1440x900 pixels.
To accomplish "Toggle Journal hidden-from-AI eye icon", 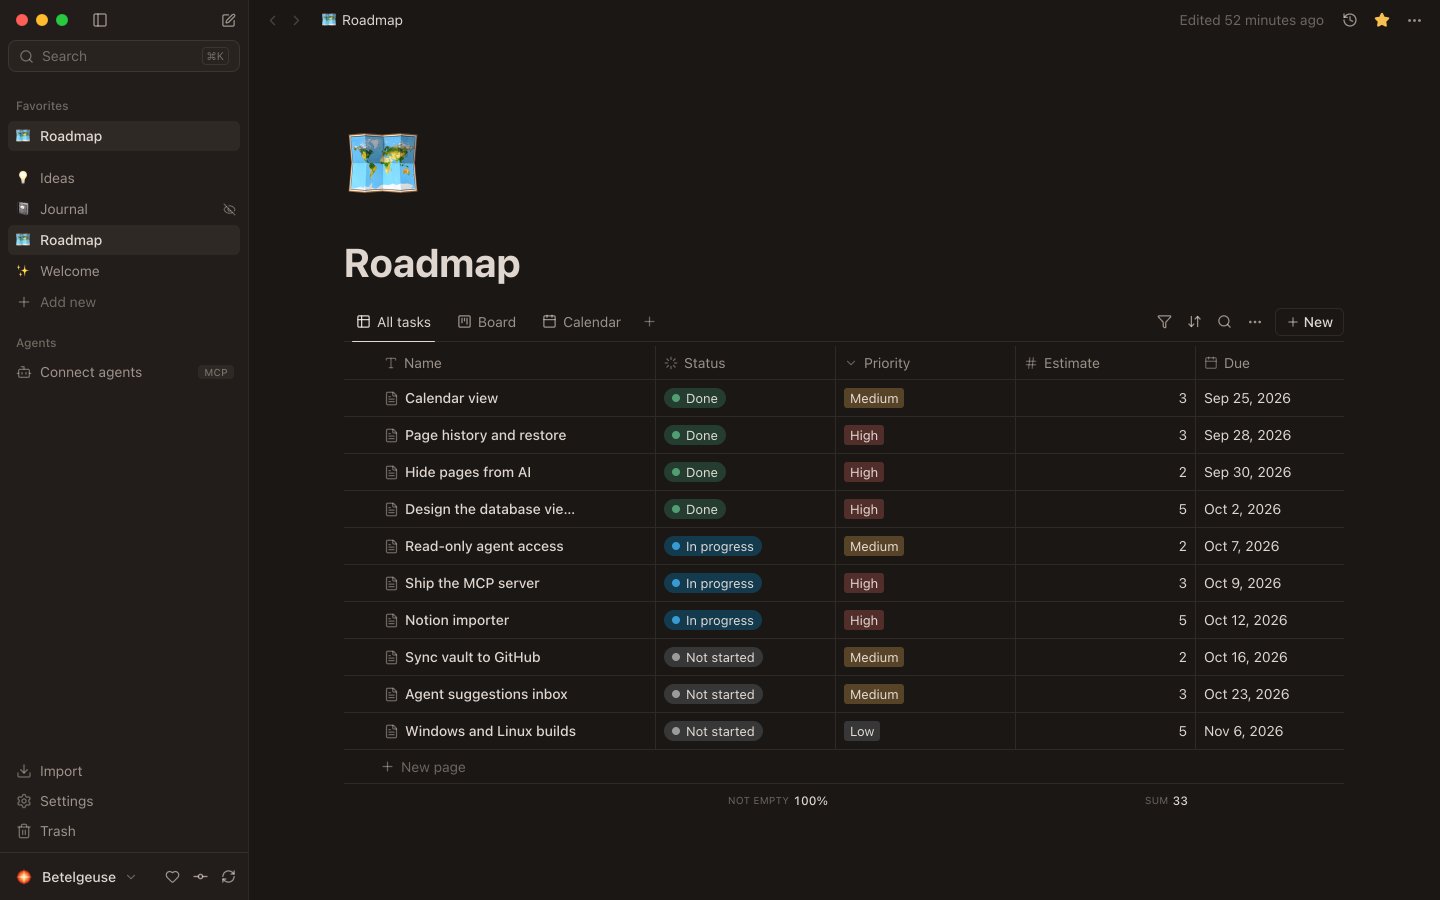I will (x=229, y=209).
